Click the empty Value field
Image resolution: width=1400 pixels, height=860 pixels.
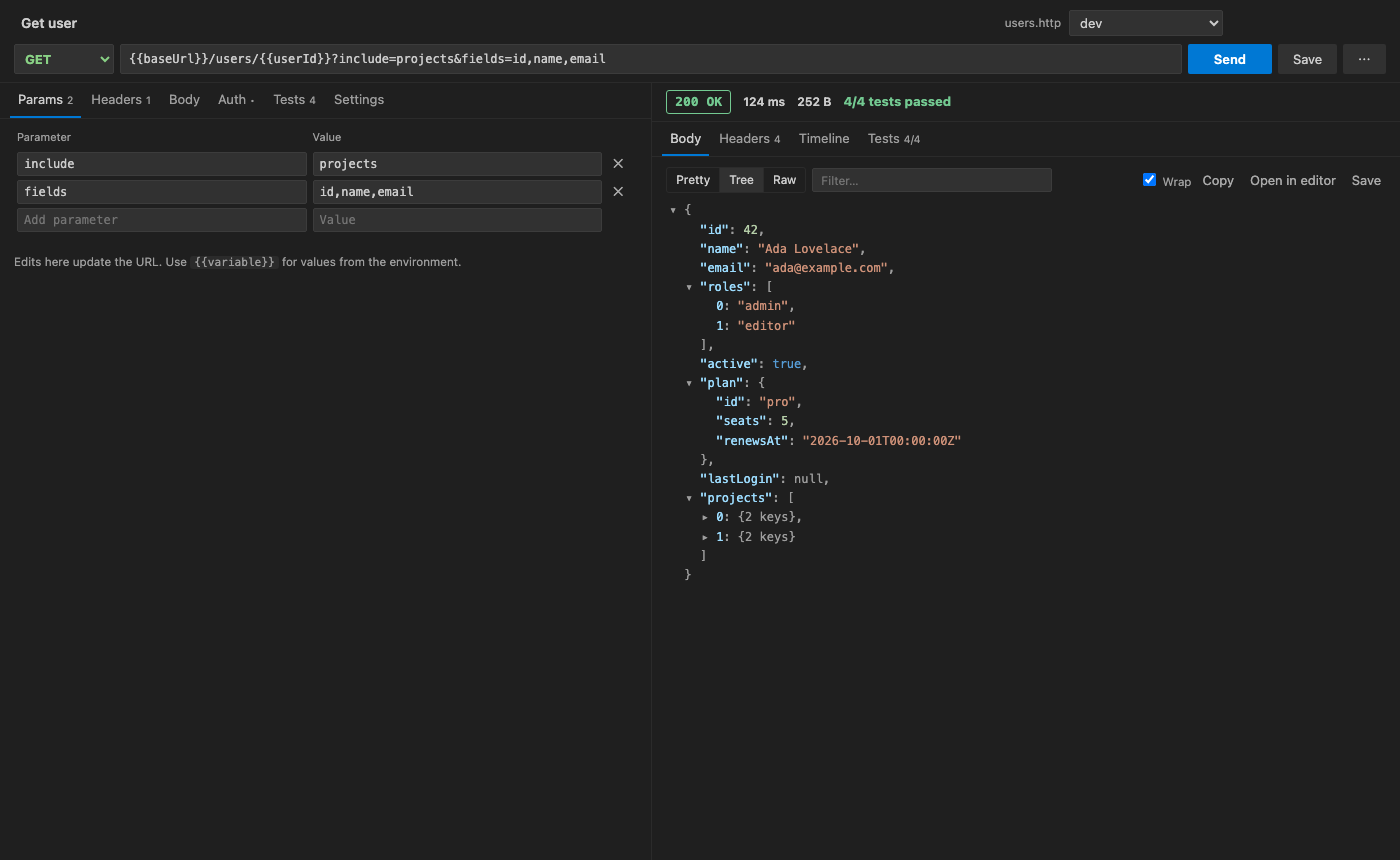click(x=457, y=220)
